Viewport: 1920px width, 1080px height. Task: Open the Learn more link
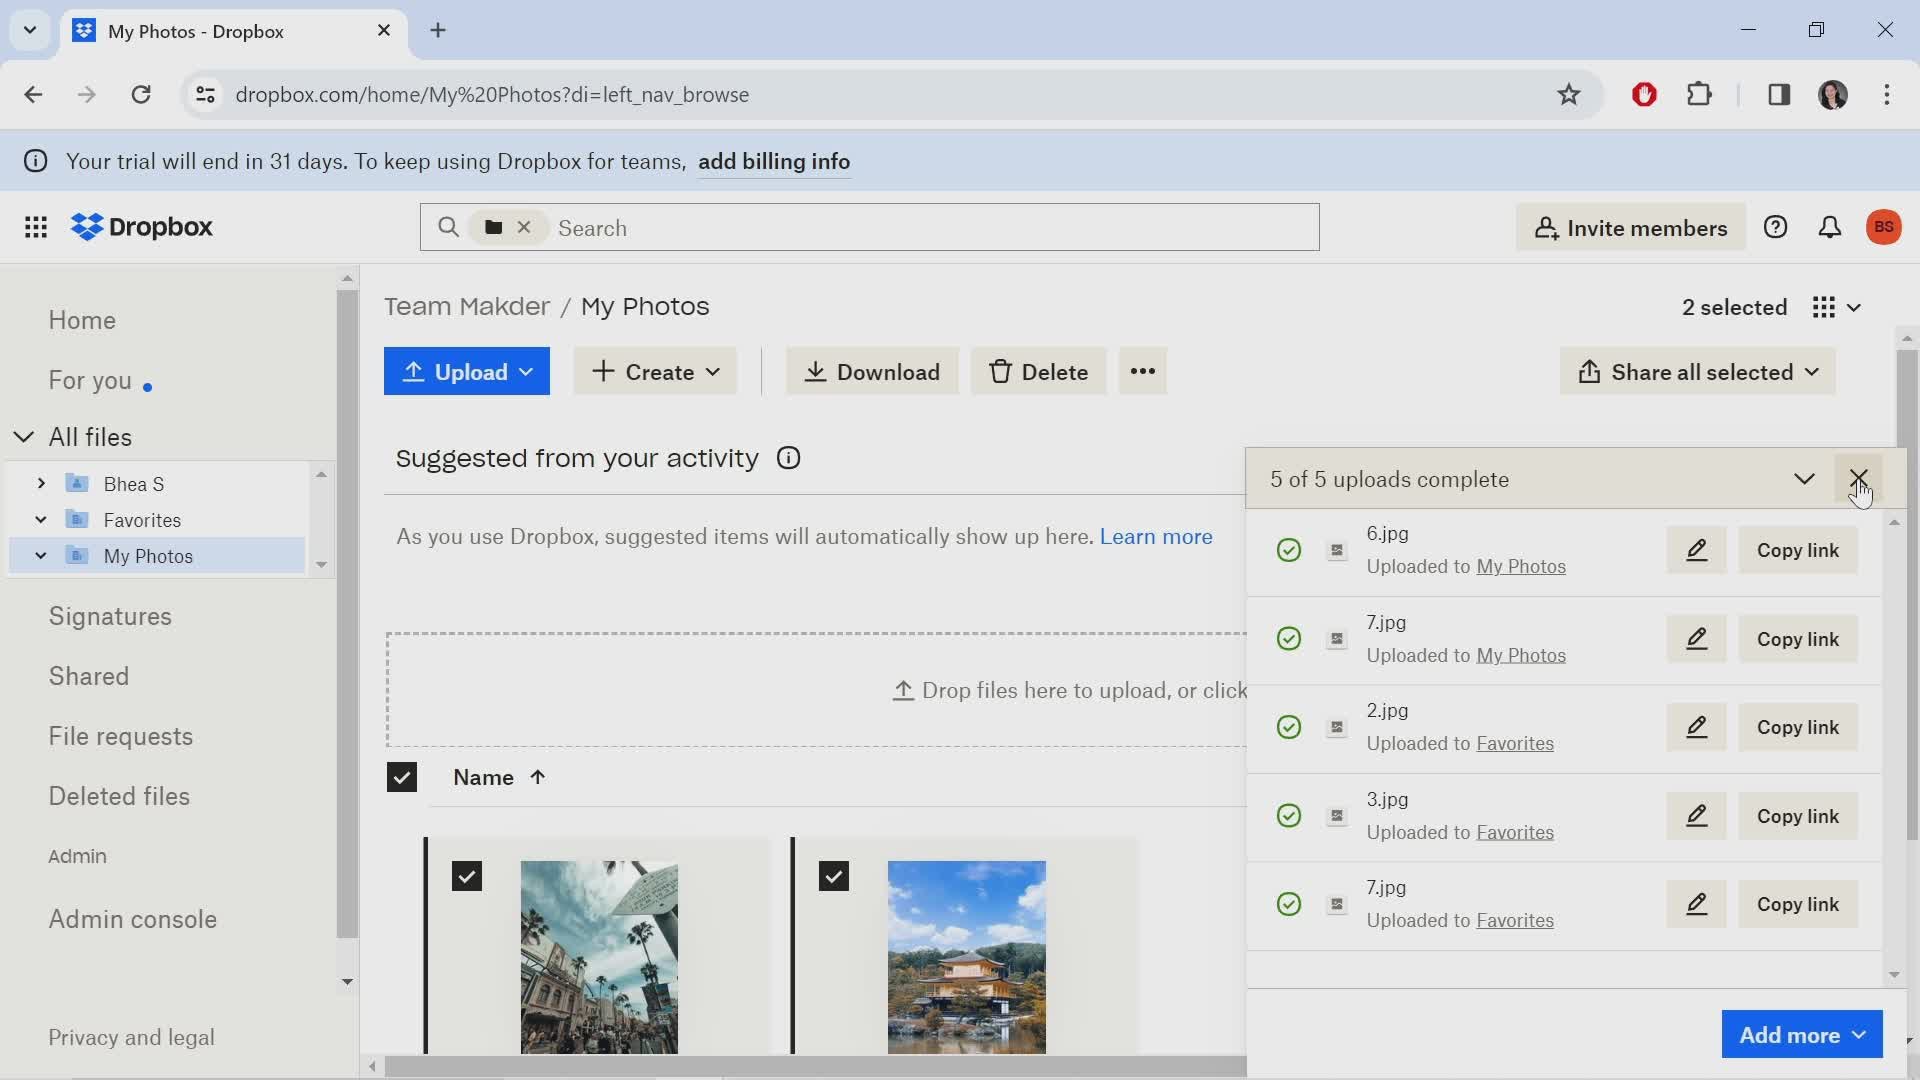pos(1156,536)
